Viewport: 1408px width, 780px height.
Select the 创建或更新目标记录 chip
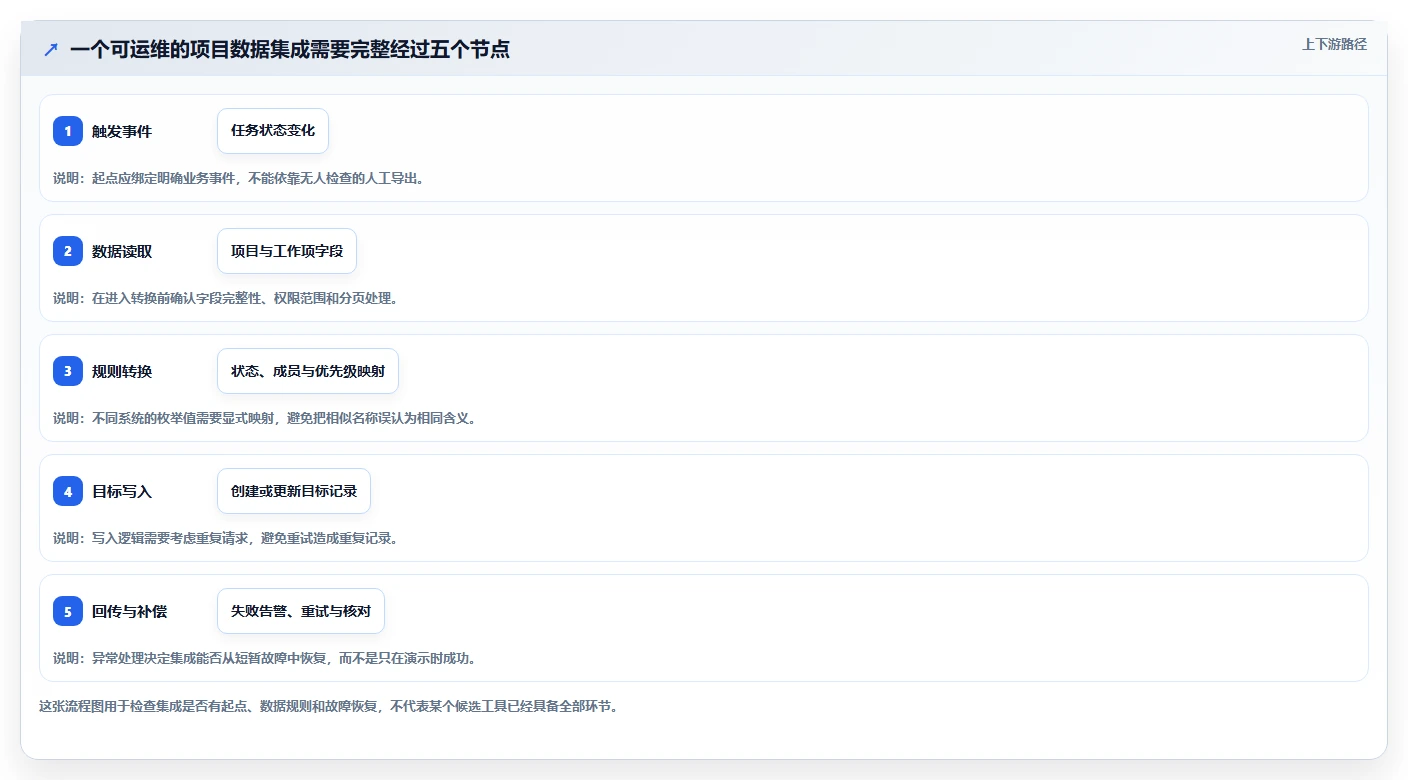[x=294, y=491]
